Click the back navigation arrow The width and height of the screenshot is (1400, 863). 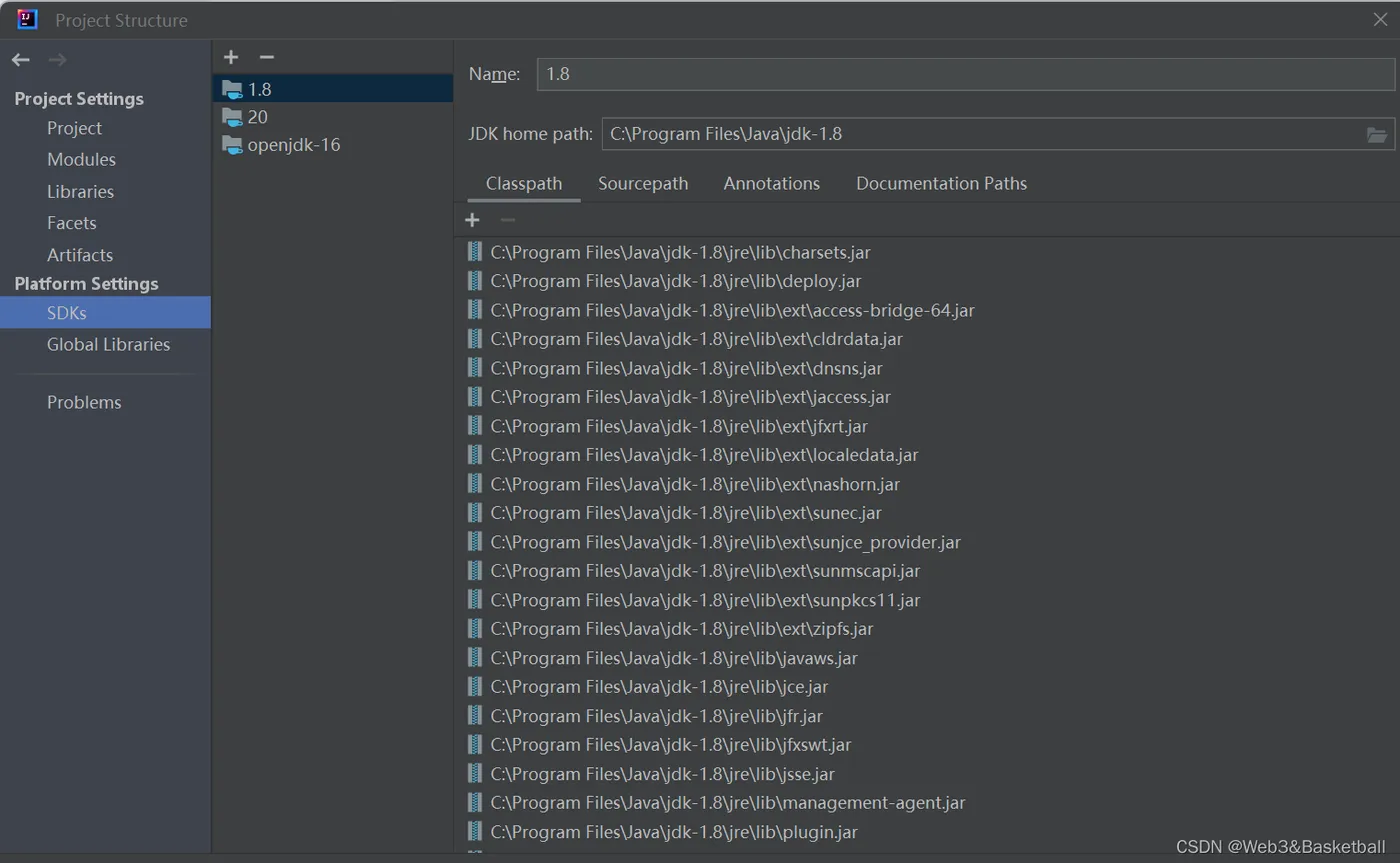[x=20, y=60]
